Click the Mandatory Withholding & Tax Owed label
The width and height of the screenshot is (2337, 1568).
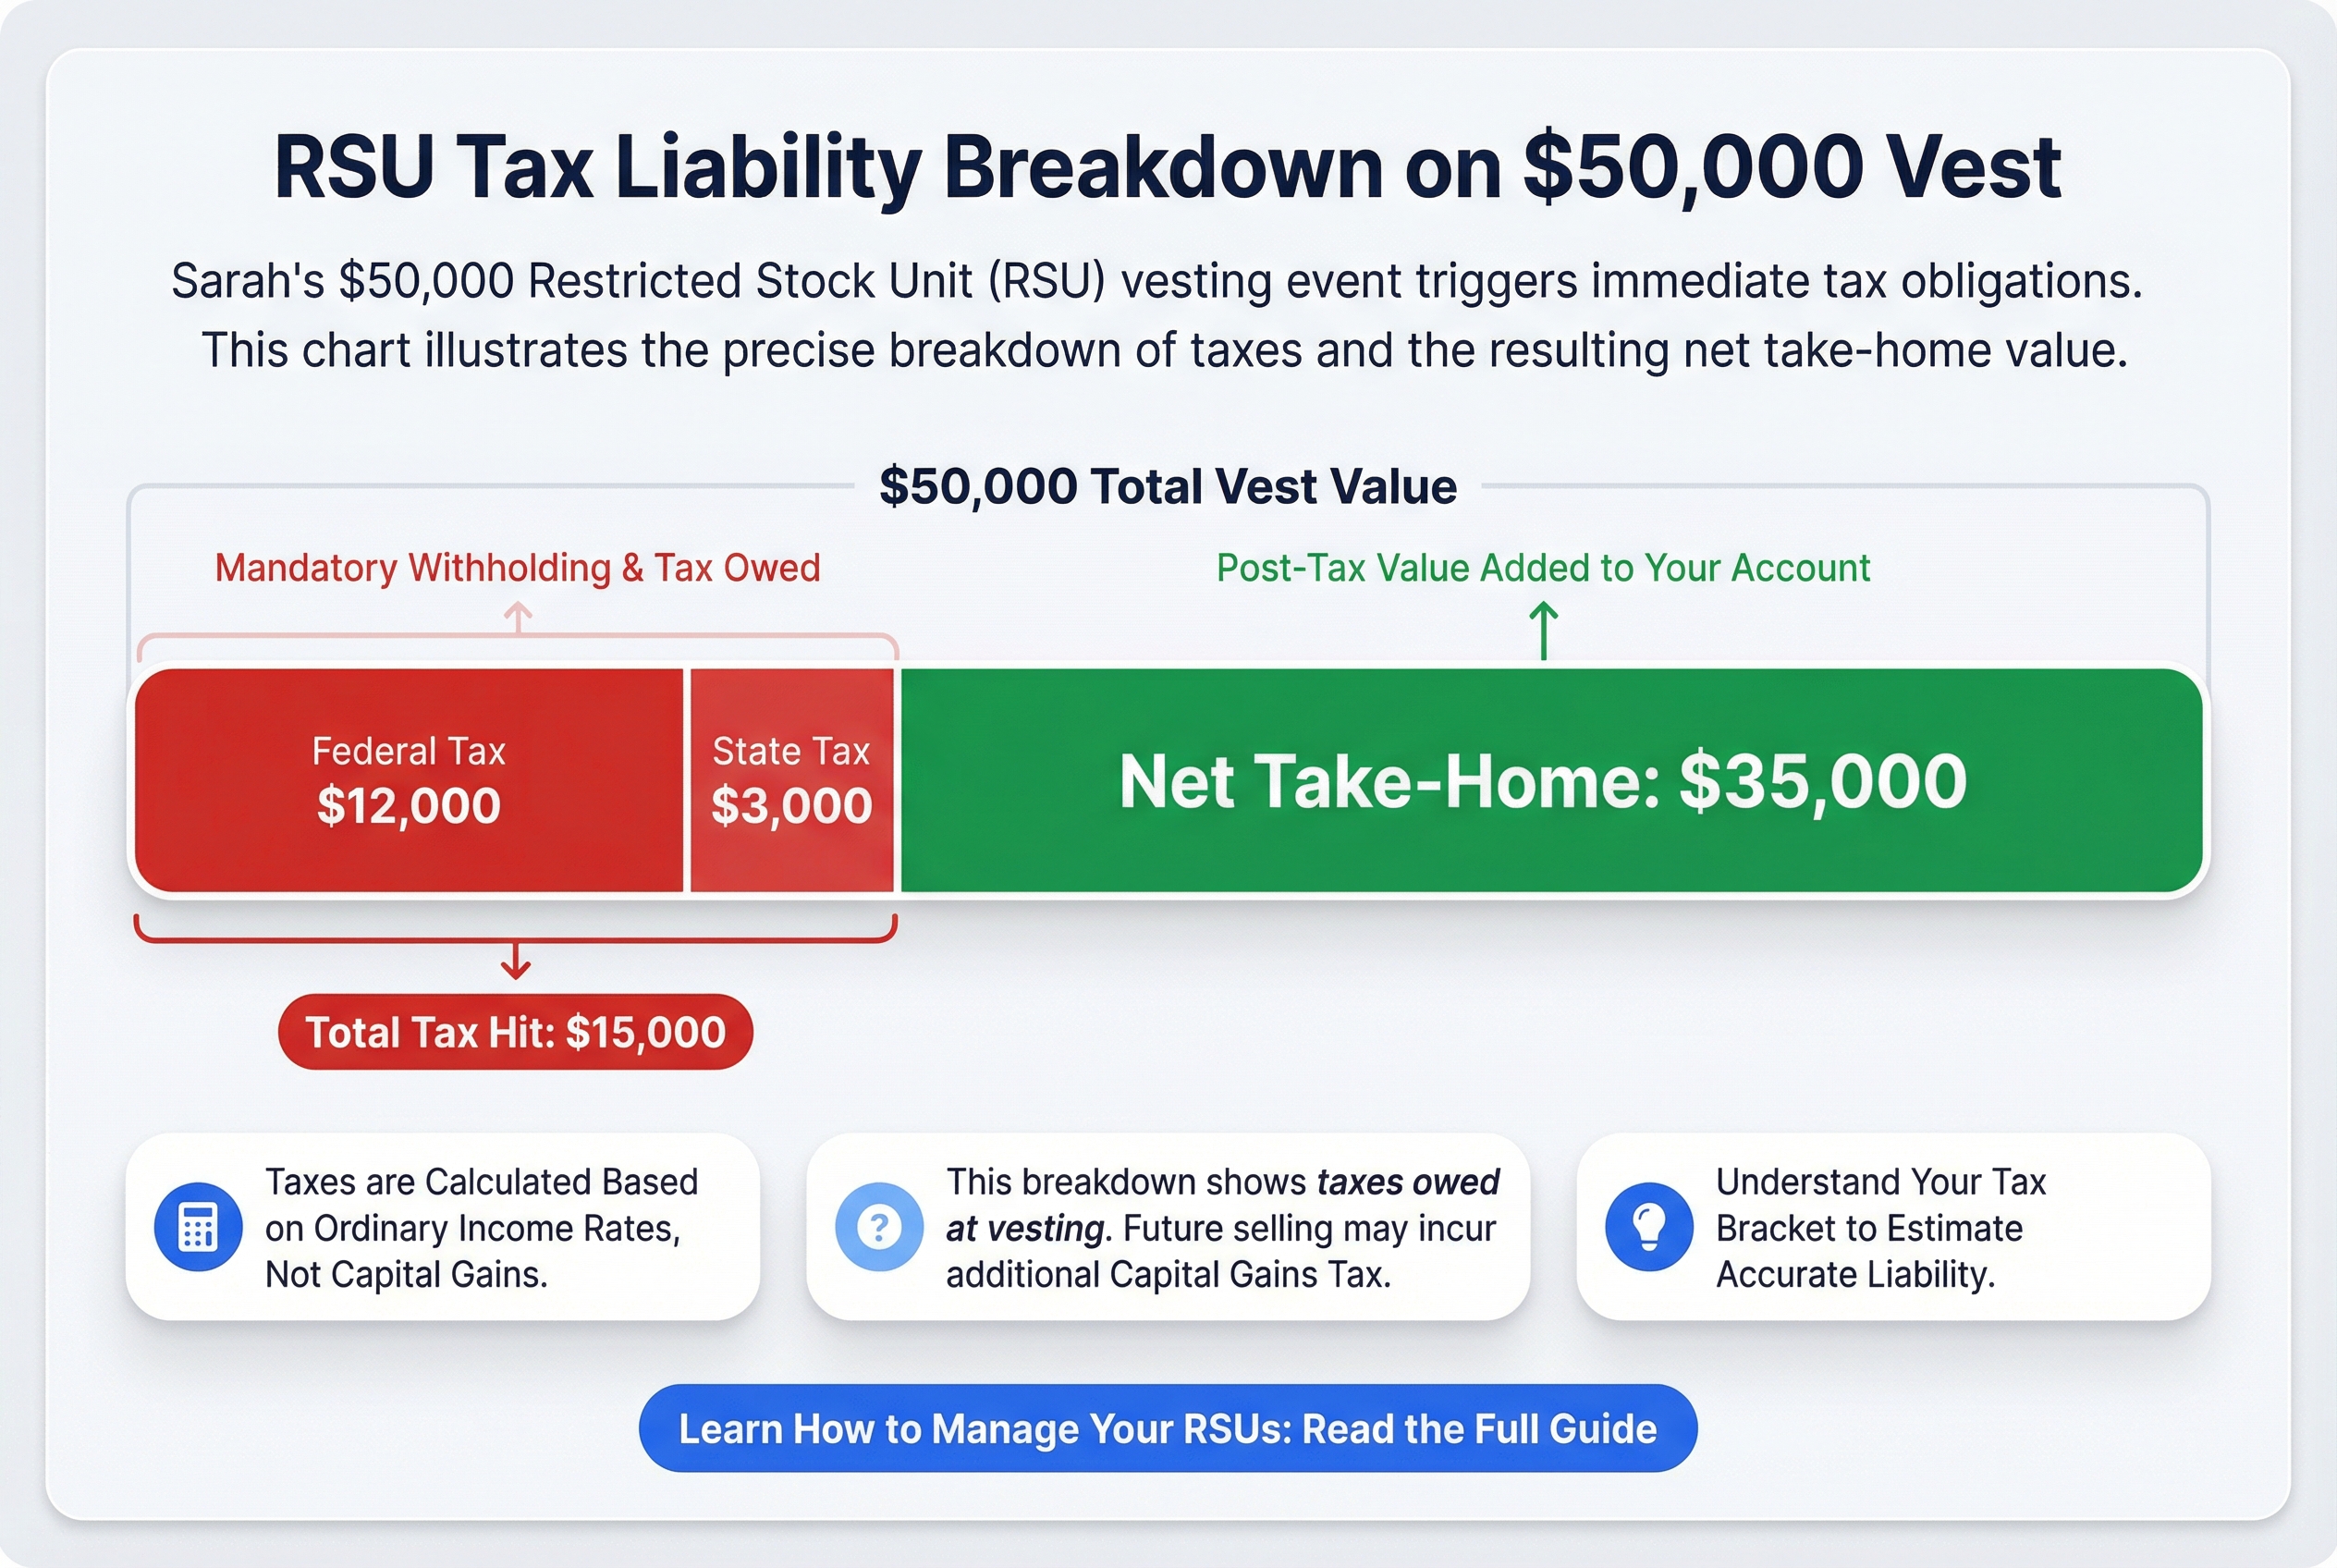(x=517, y=568)
